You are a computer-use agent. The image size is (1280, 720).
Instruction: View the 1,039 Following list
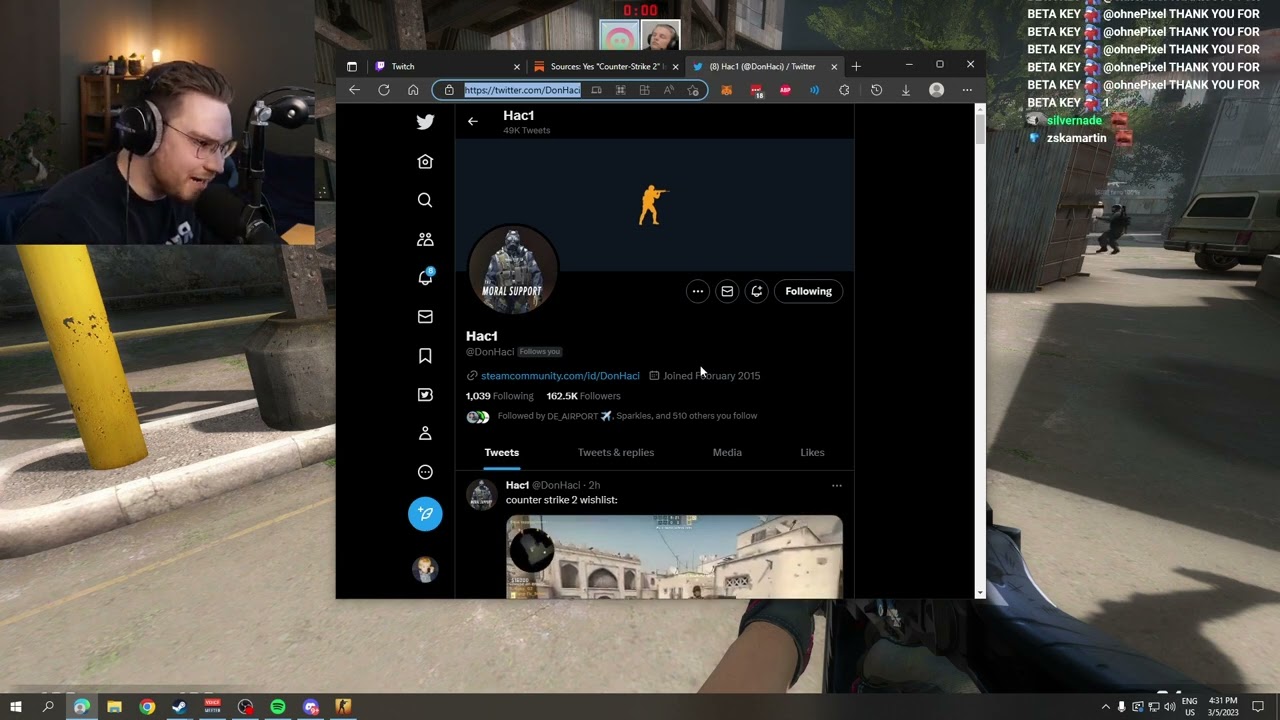(x=500, y=396)
